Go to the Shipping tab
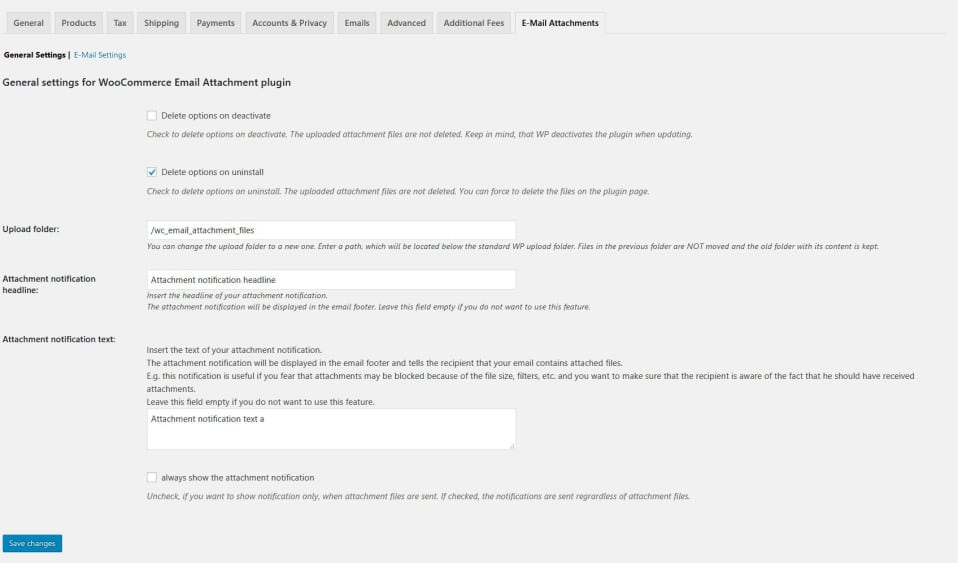 [161, 23]
